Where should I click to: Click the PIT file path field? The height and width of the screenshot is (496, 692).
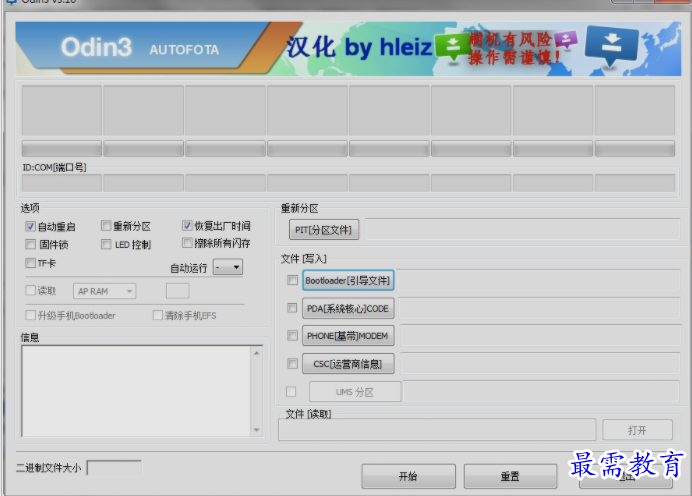(523, 229)
